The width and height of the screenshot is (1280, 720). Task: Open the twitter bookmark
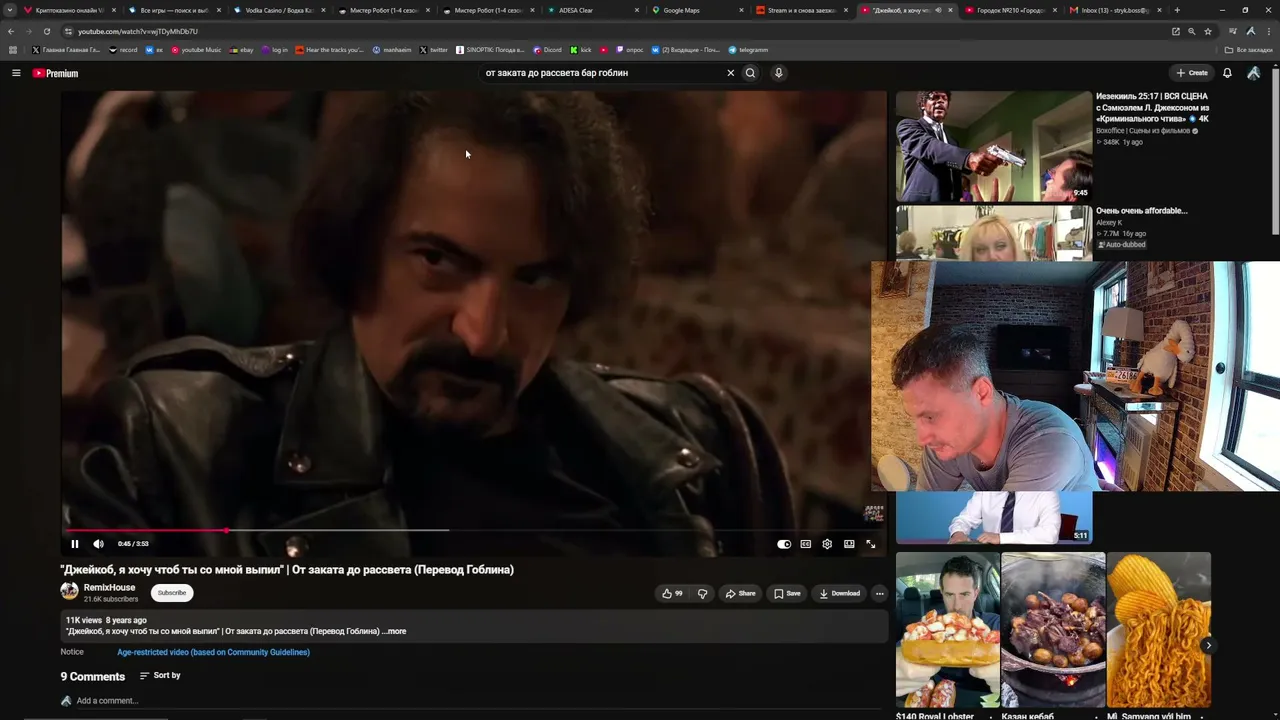click(434, 50)
